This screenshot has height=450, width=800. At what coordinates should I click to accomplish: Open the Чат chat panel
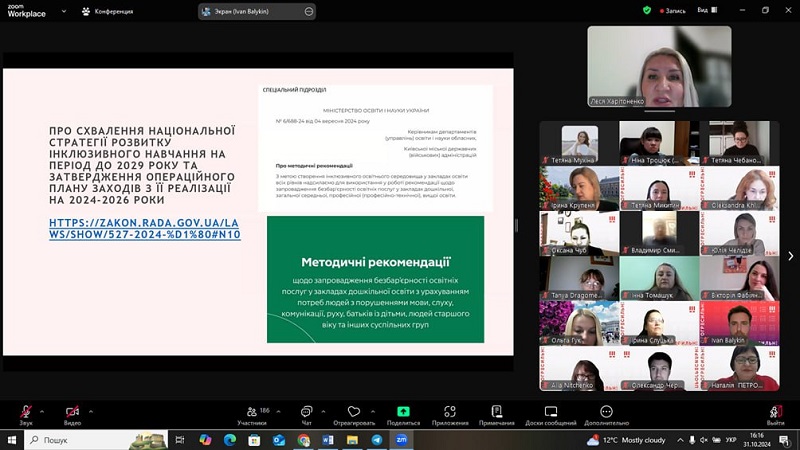[x=306, y=415]
